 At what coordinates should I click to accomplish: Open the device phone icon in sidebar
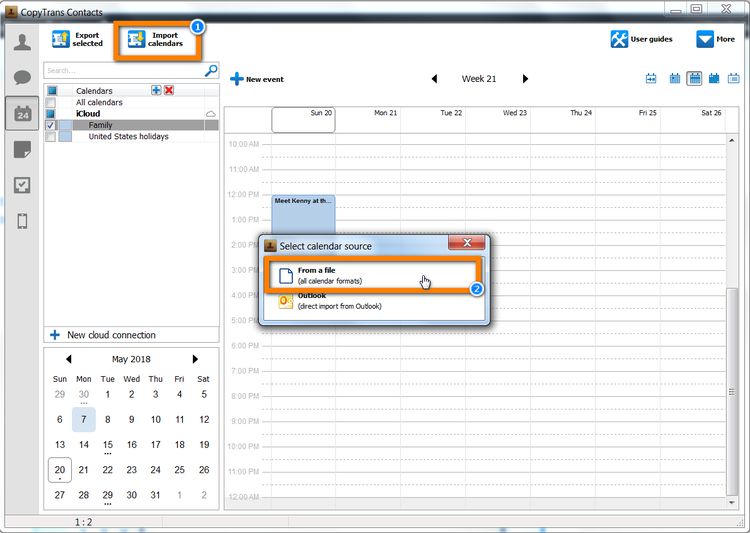pyautogui.click(x=22, y=221)
